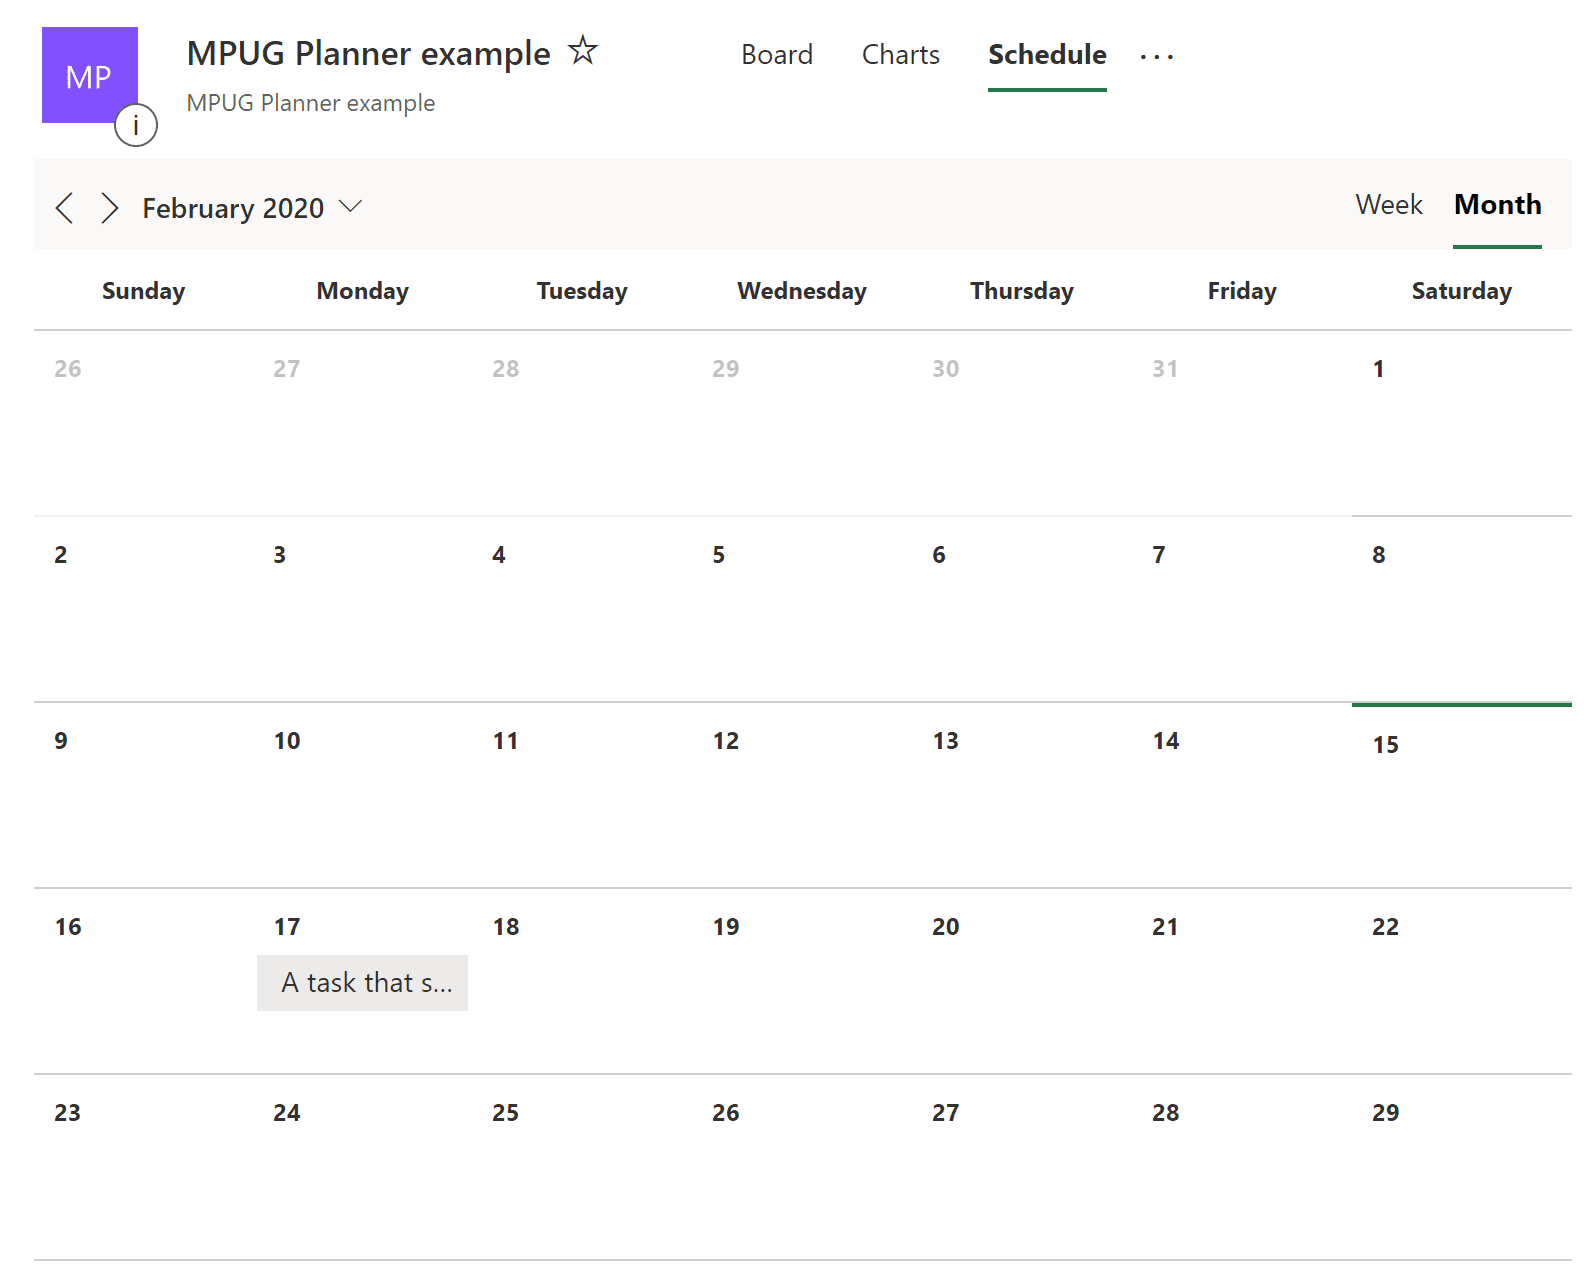
Task: Open the more options ellipsis menu
Action: (1157, 56)
